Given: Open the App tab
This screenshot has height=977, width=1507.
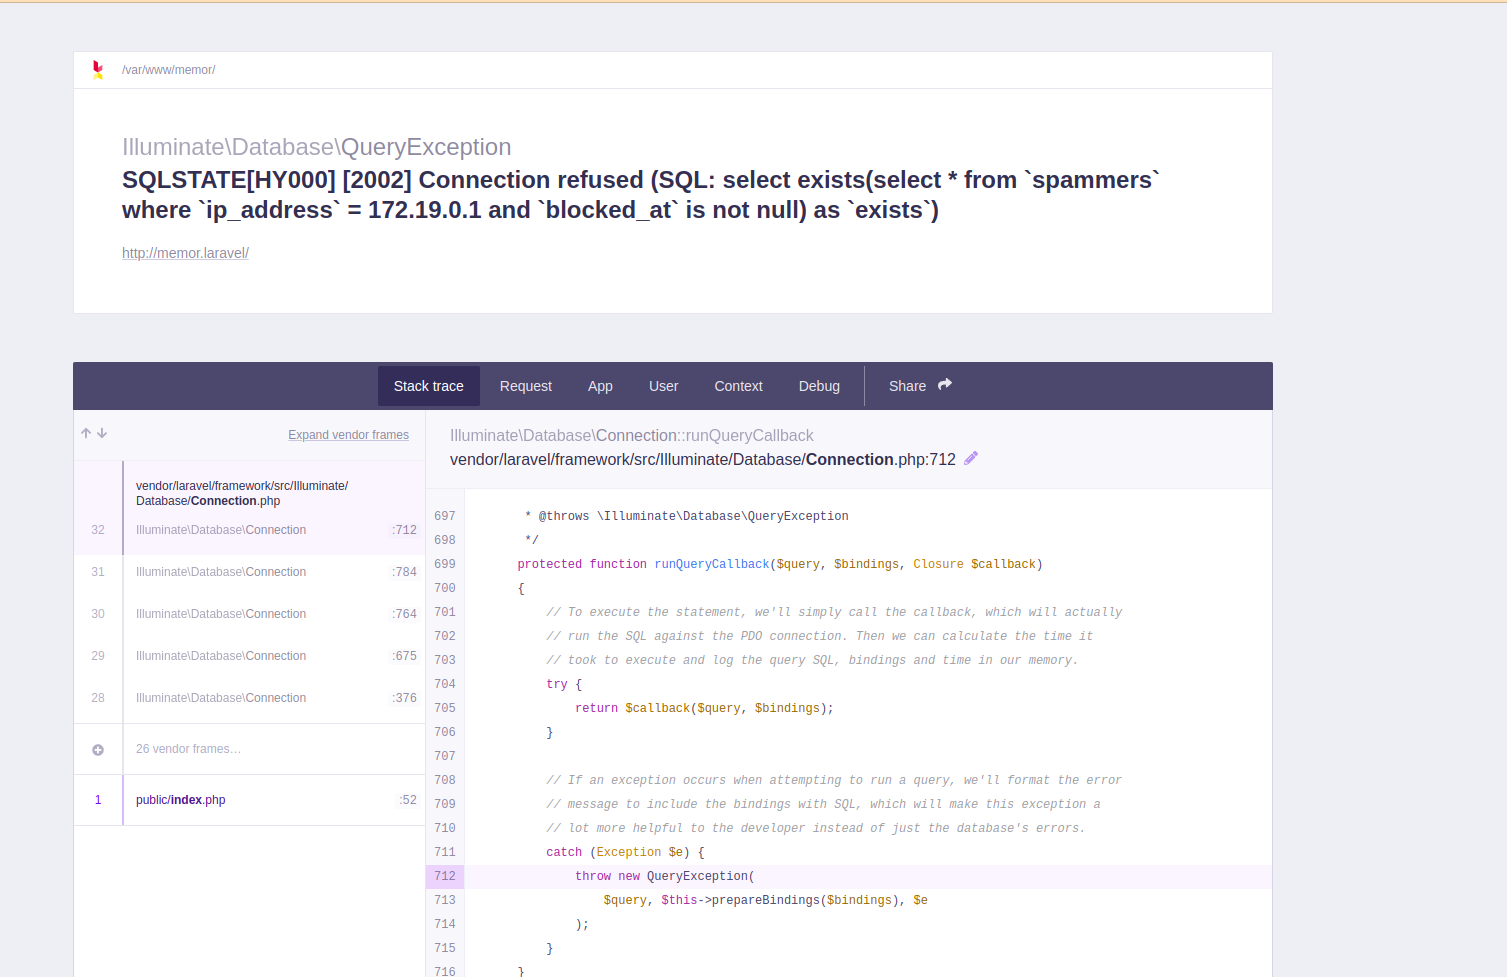Looking at the screenshot, I should [600, 386].
